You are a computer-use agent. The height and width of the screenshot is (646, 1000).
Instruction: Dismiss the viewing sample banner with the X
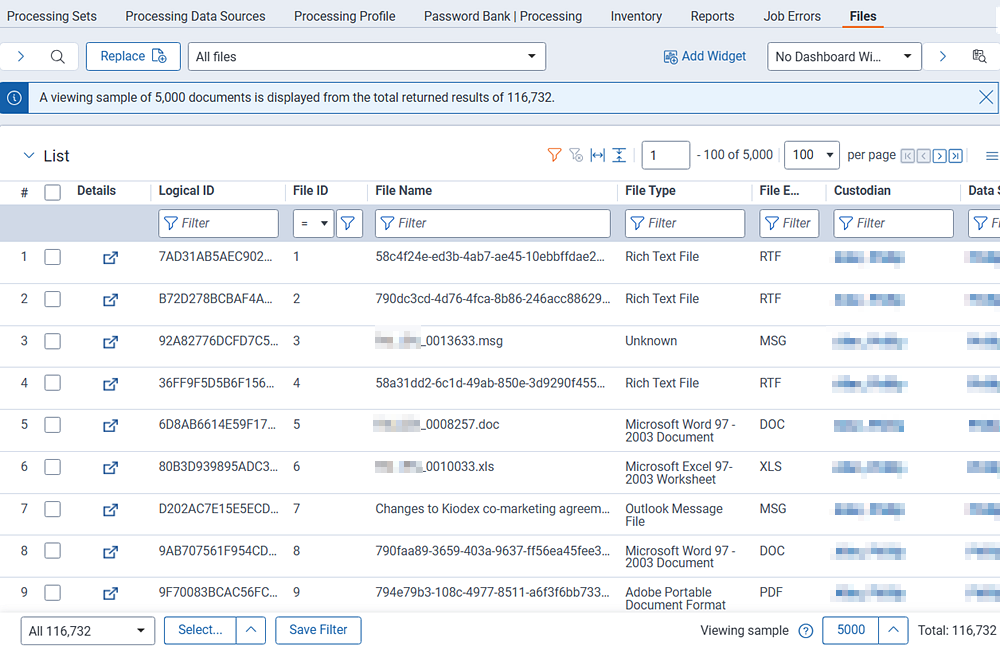point(986,97)
